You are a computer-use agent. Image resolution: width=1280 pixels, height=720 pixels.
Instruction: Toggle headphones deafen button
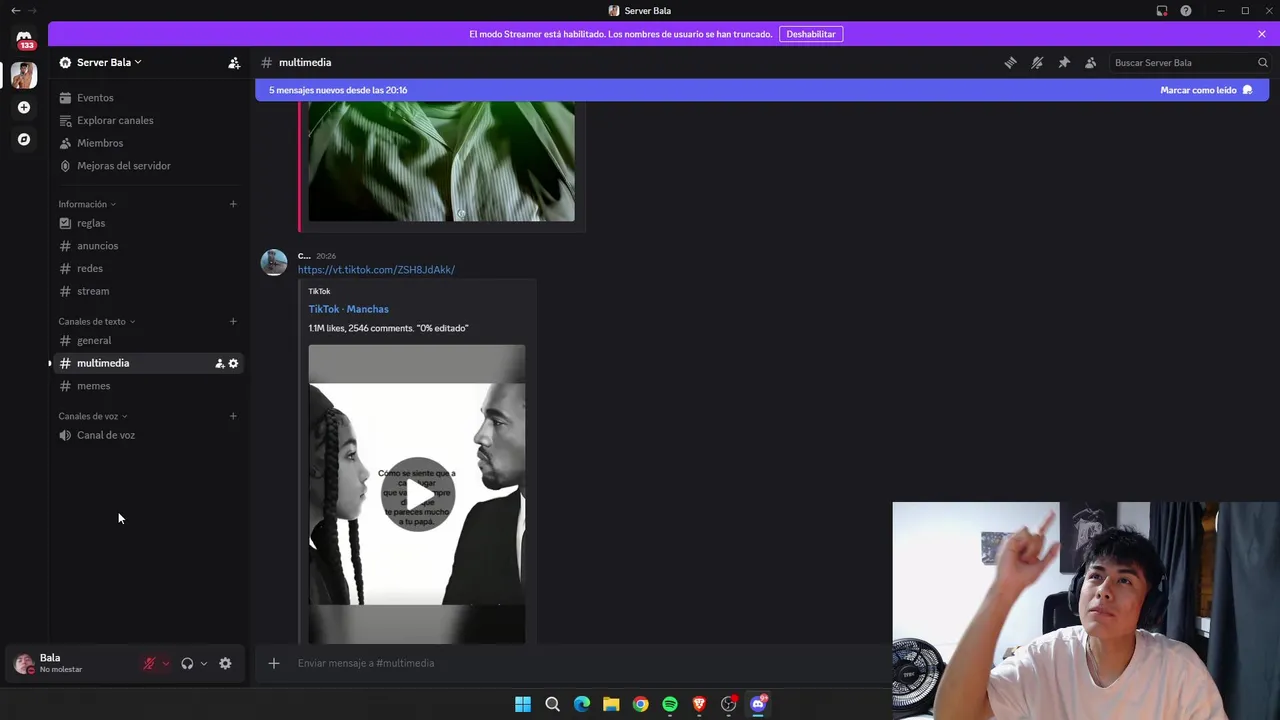pos(187,663)
